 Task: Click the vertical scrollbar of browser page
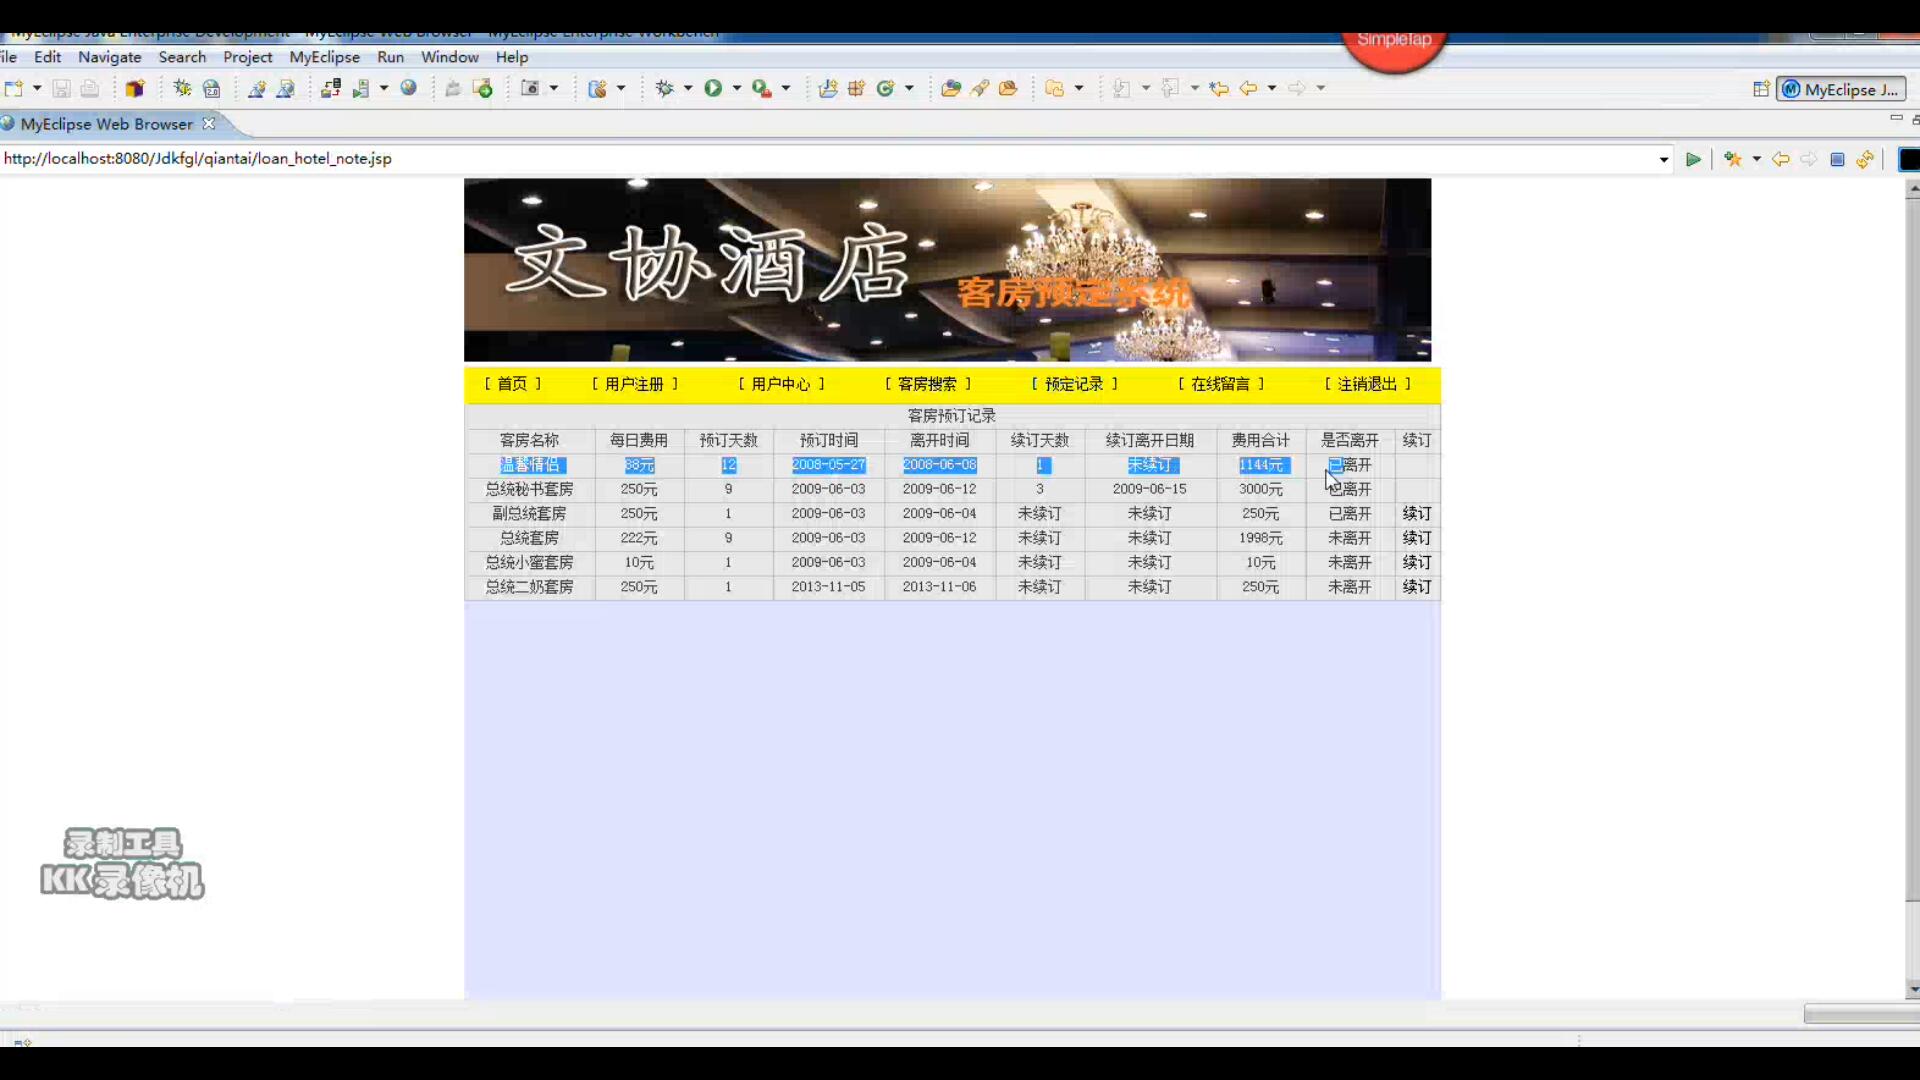(x=1913, y=590)
